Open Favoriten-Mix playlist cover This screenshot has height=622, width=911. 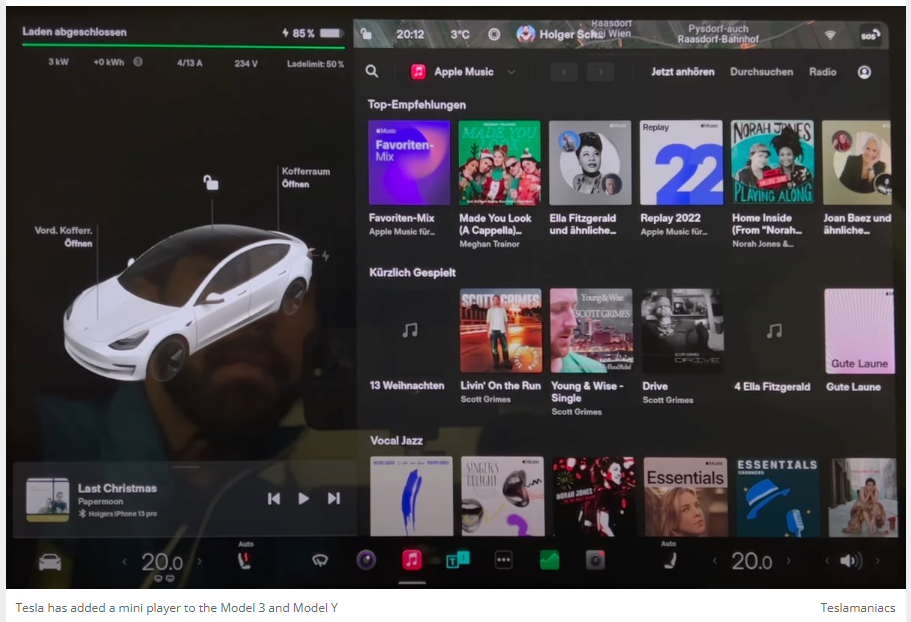tap(409, 163)
